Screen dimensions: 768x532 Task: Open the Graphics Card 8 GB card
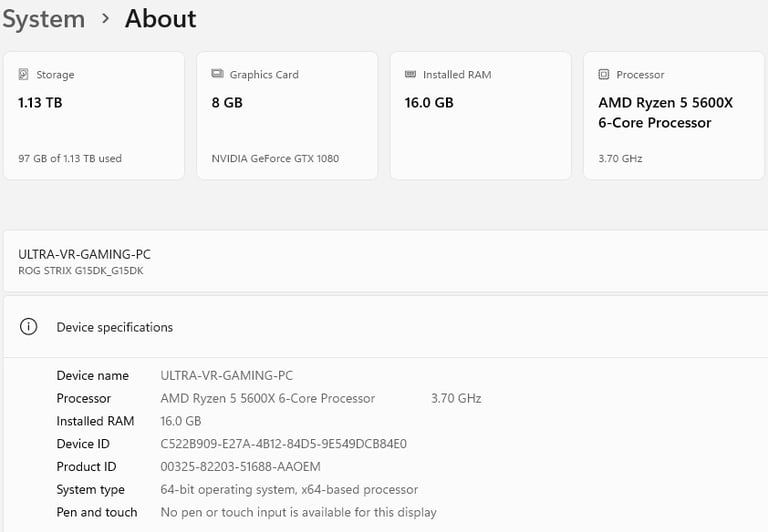point(287,116)
